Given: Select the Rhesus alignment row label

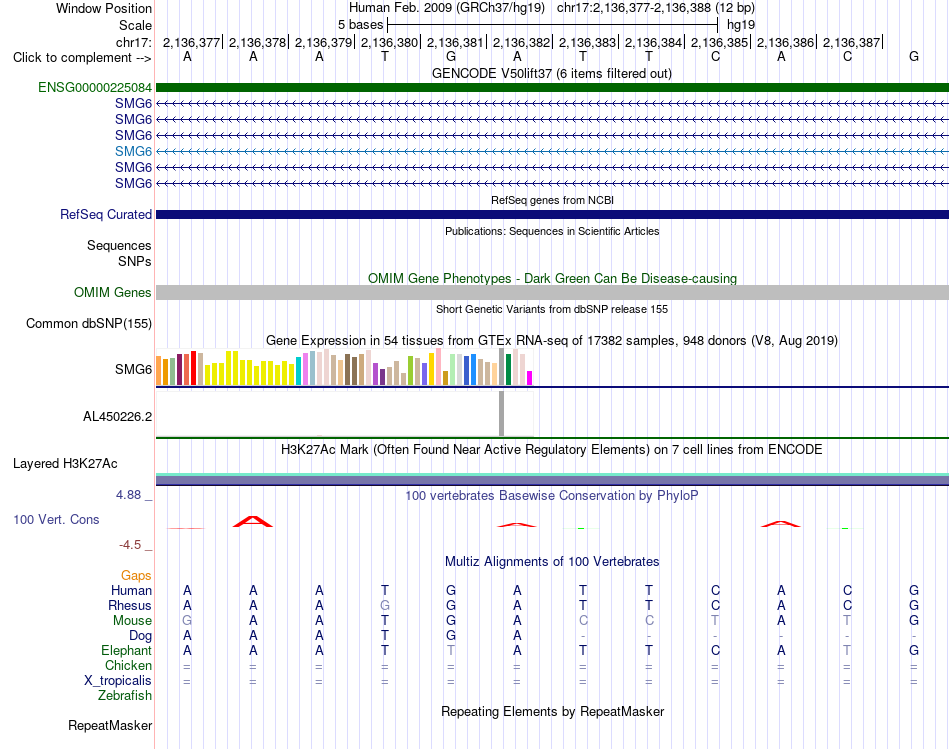Looking at the screenshot, I should 130,605.
